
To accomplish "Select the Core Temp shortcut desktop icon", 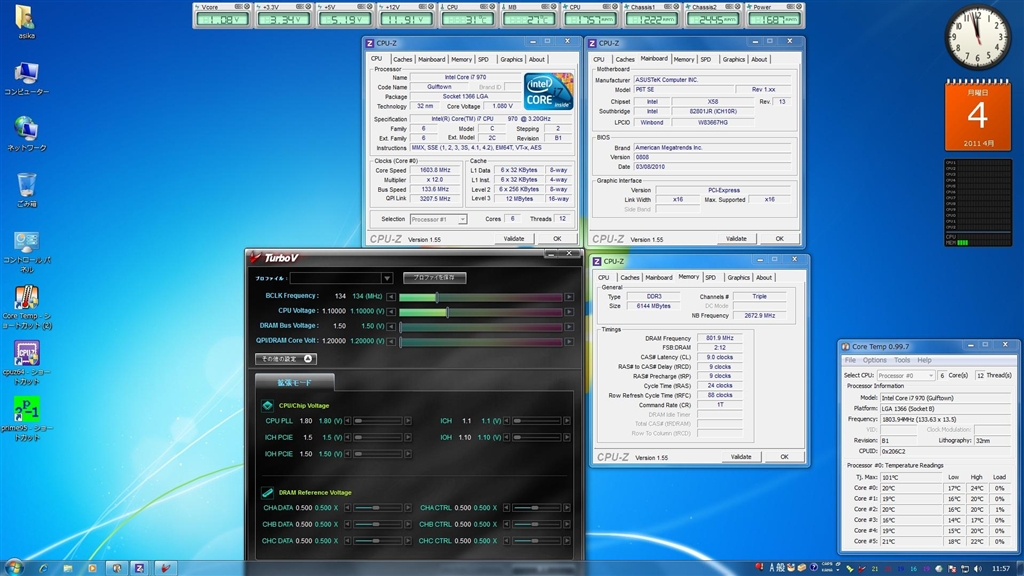I will point(26,307).
